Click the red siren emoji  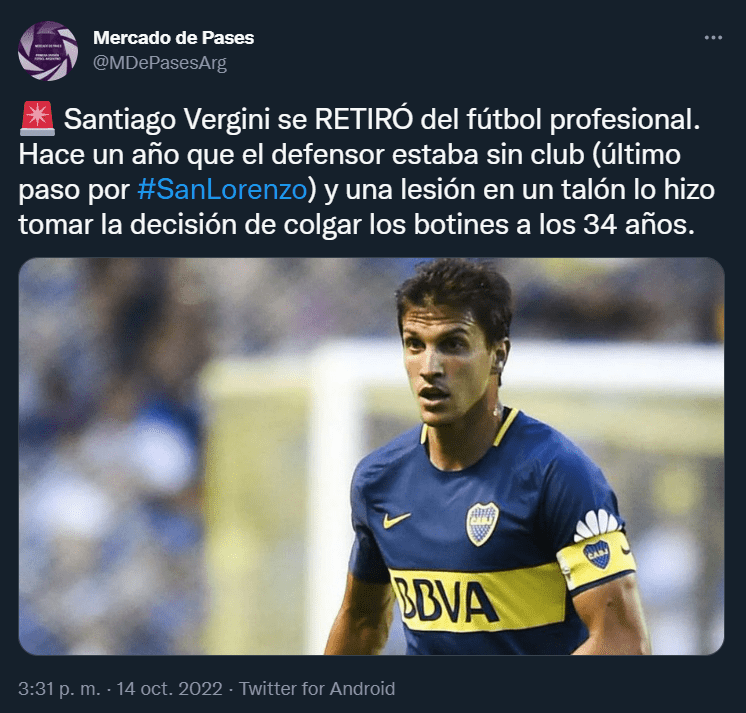[38, 118]
